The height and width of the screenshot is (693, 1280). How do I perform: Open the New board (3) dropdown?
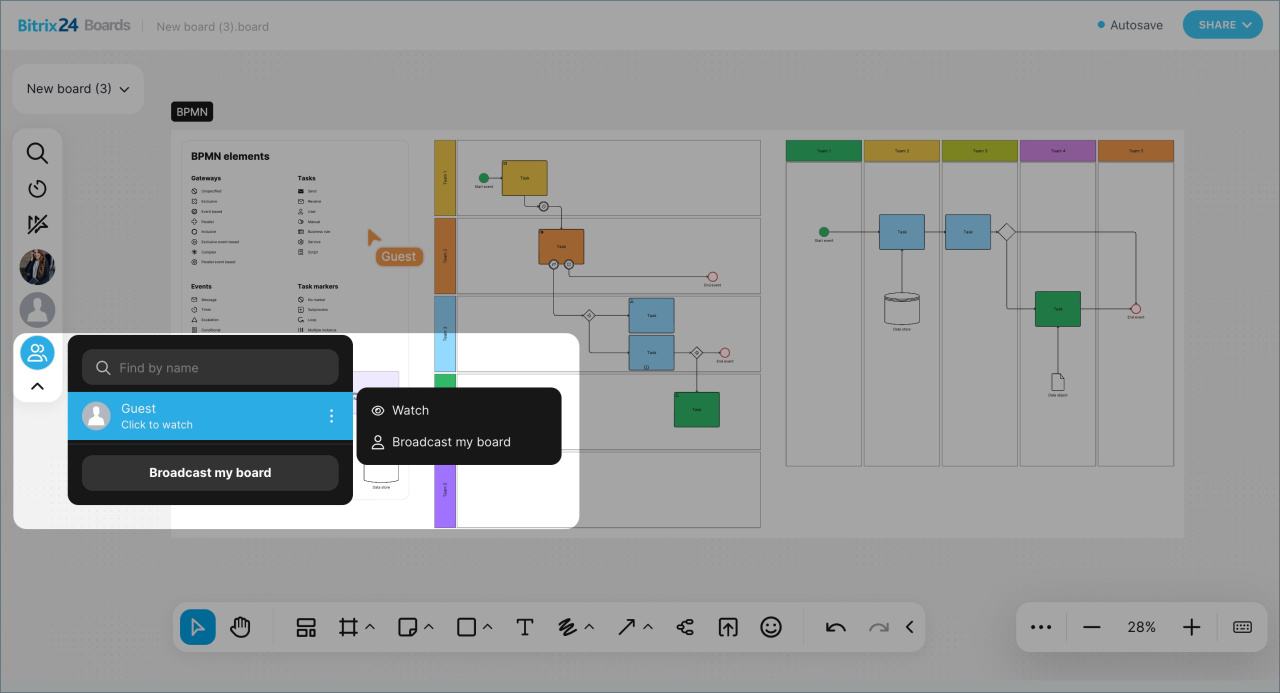[78, 89]
